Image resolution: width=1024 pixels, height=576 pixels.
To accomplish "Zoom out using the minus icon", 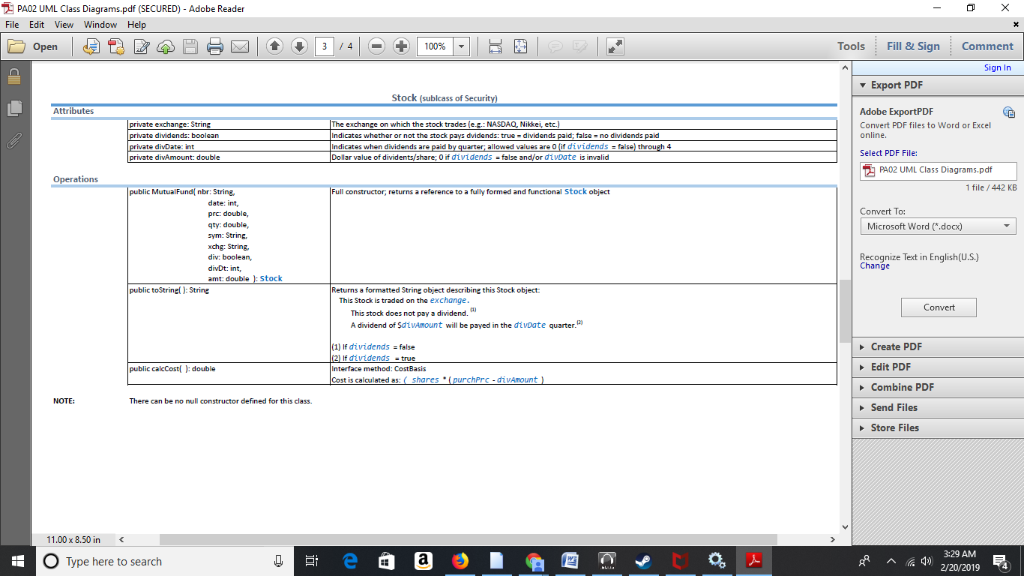I will (377, 46).
